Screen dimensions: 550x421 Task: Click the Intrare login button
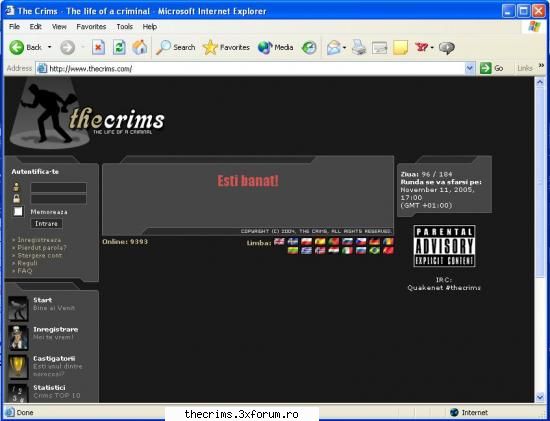pyautogui.click(x=46, y=223)
